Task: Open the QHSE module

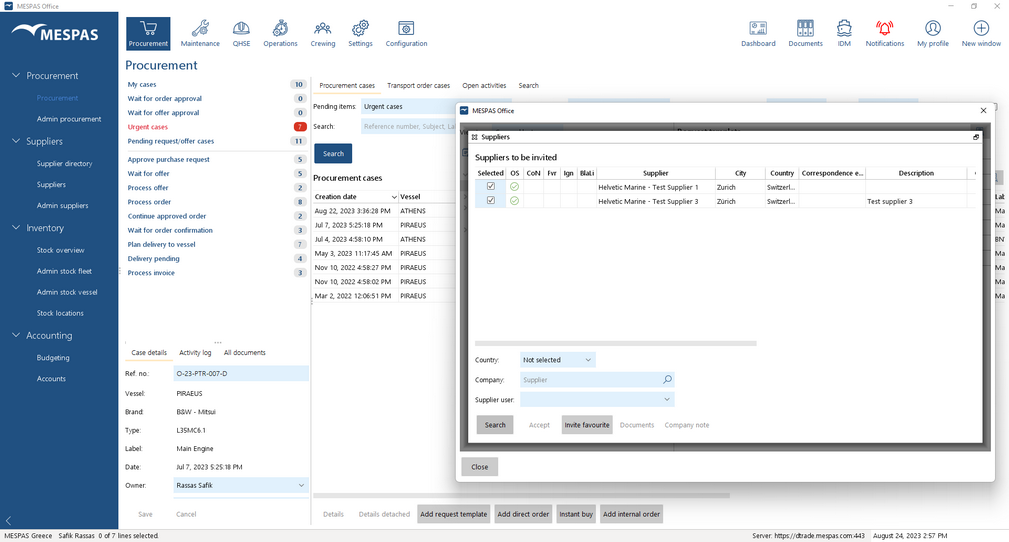Action: [241, 33]
